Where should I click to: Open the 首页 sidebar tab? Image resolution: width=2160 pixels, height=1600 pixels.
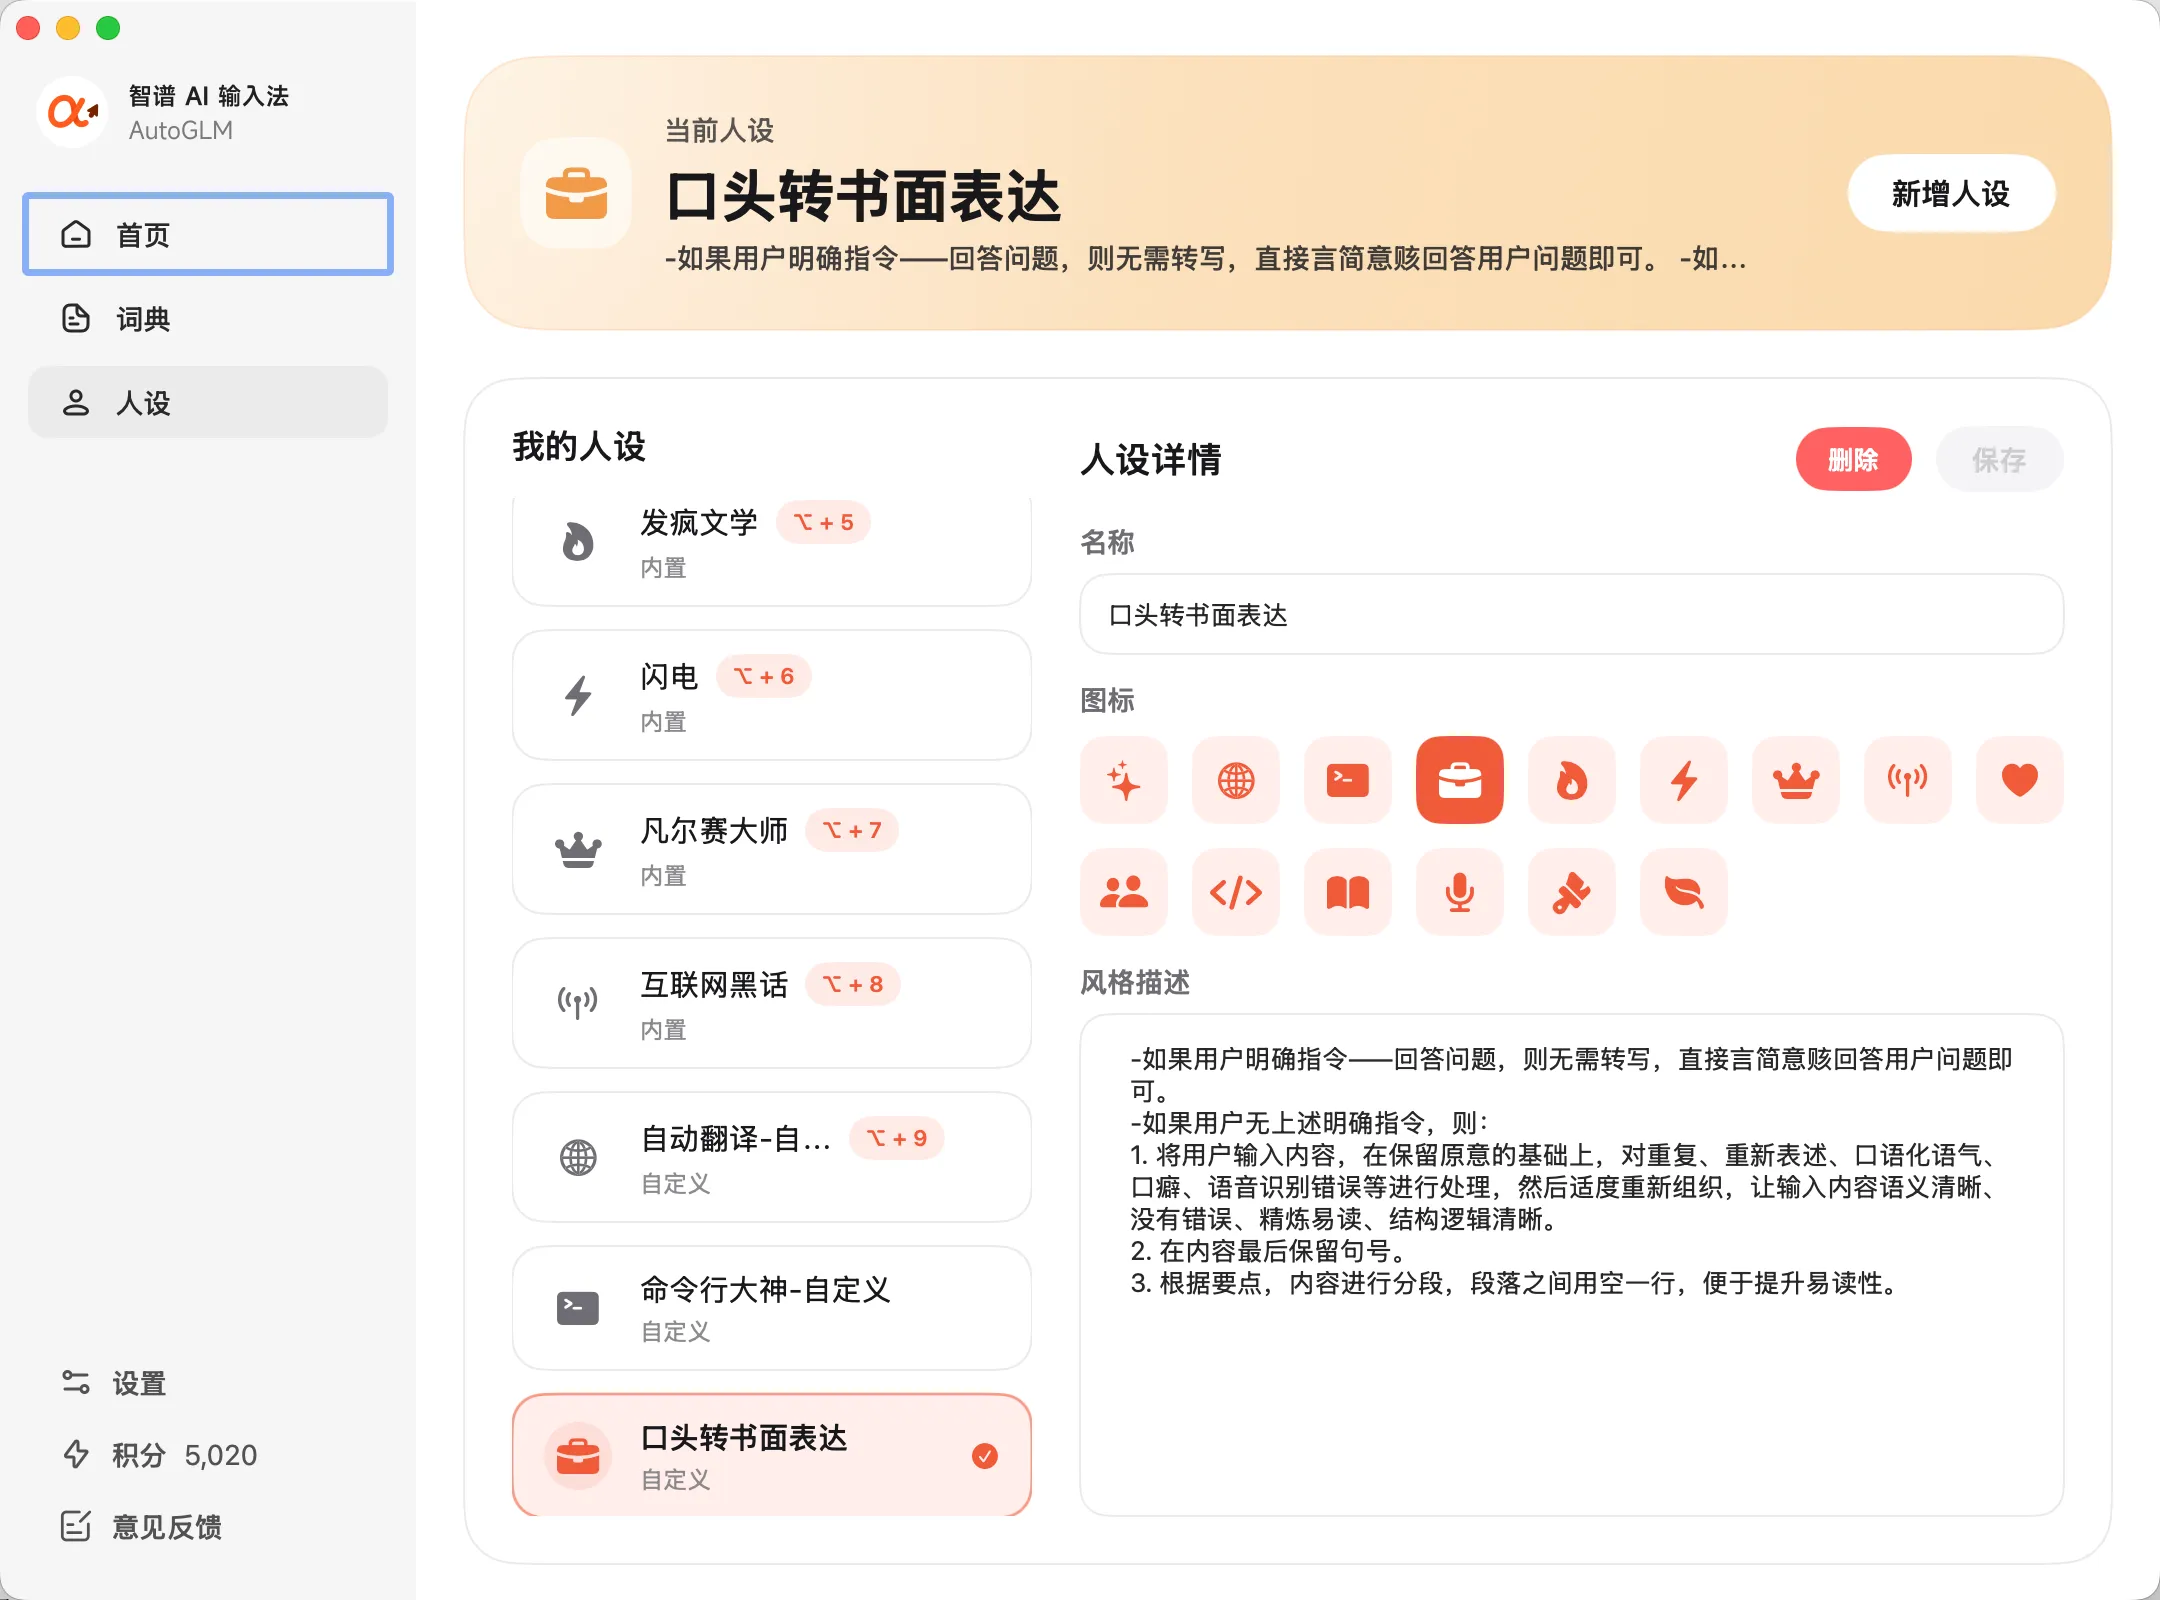point(208,235)
